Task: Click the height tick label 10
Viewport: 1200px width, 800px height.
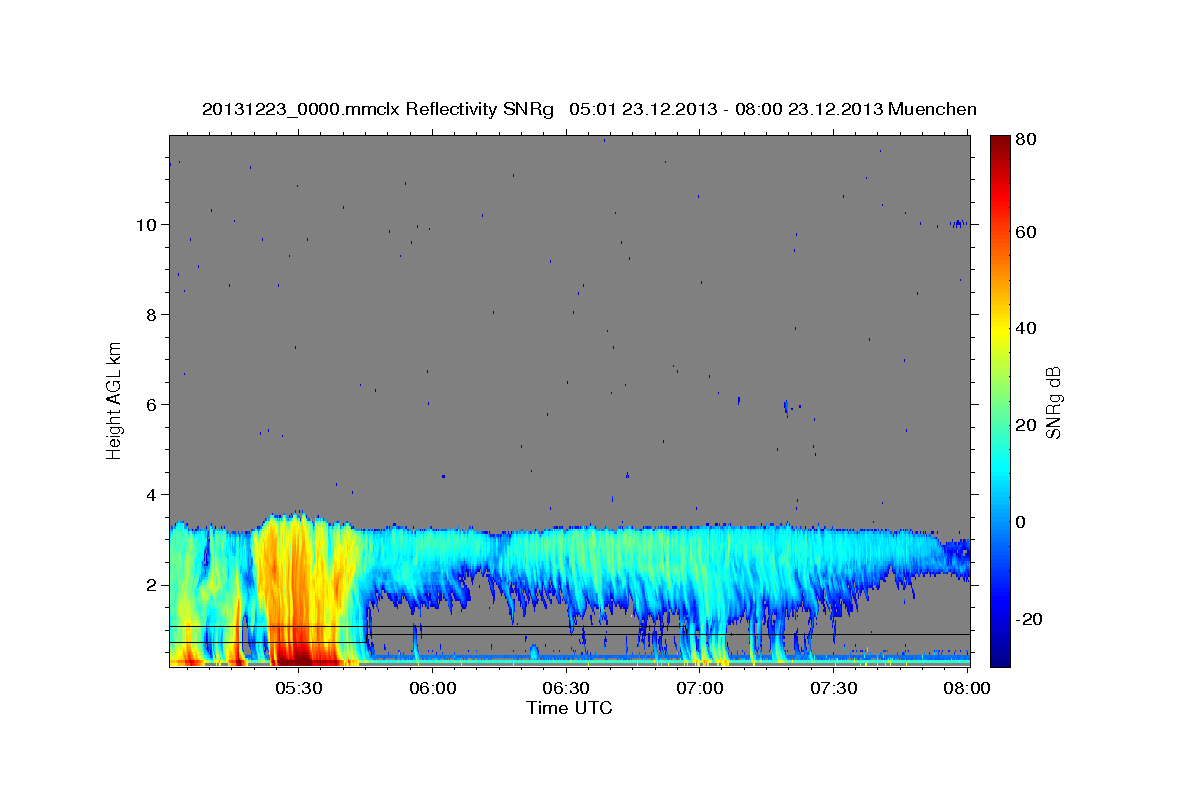Action: pos(147,224)
